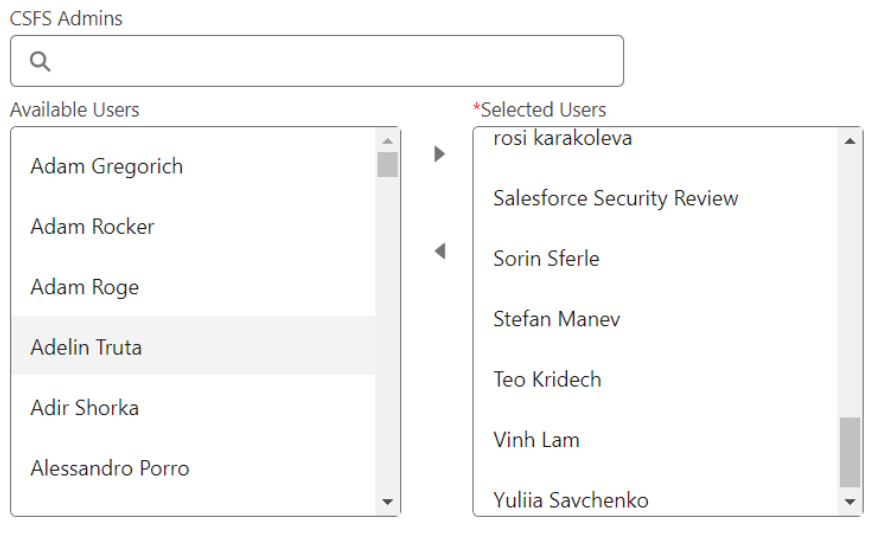Click the right arrow to add selected user
The image size is (874, 533).
tap(440, 154)
